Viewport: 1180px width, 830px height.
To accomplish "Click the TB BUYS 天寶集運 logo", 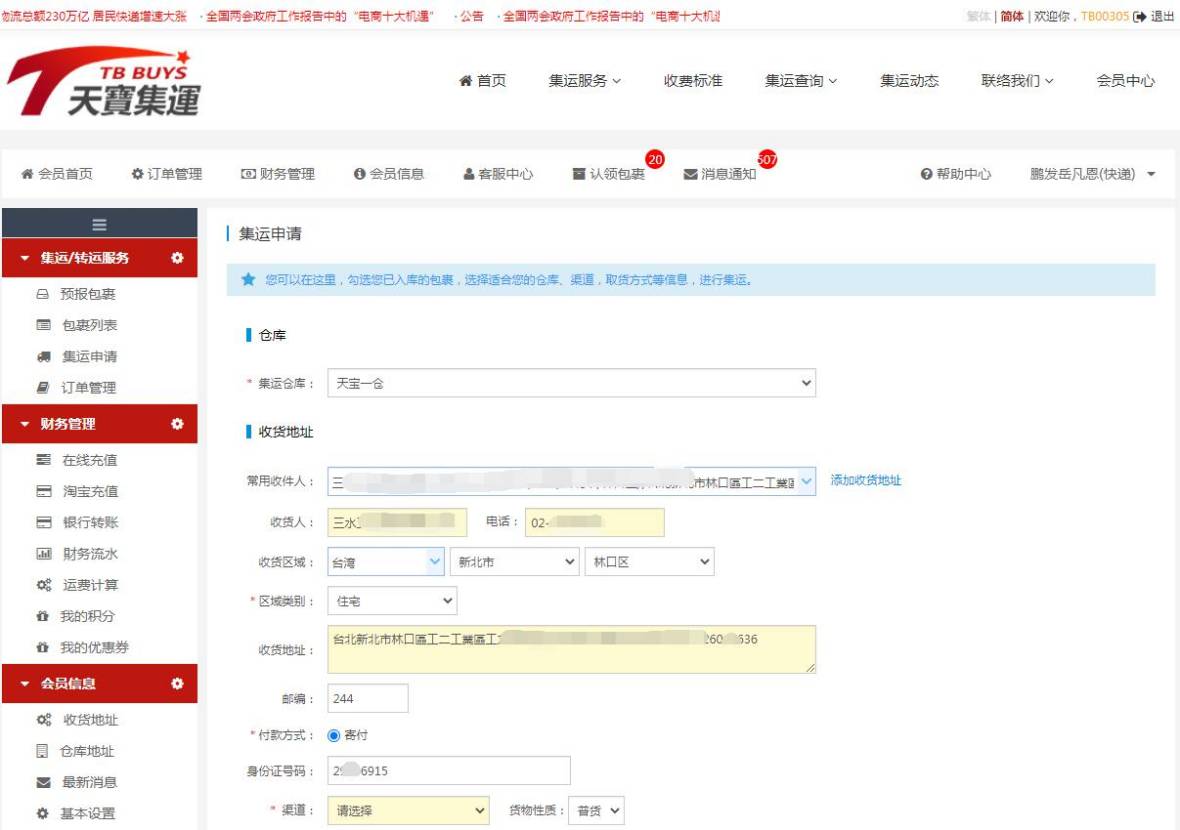I will point(104,82).
